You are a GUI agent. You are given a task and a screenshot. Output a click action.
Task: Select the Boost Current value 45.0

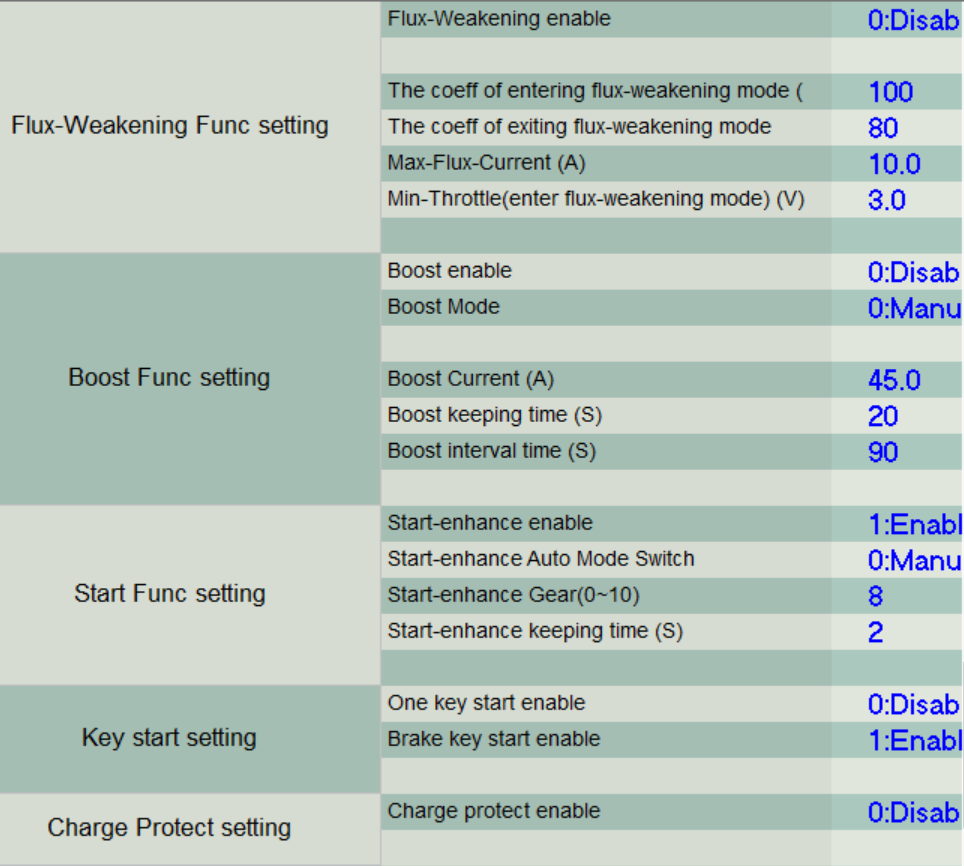pos(894,380)
